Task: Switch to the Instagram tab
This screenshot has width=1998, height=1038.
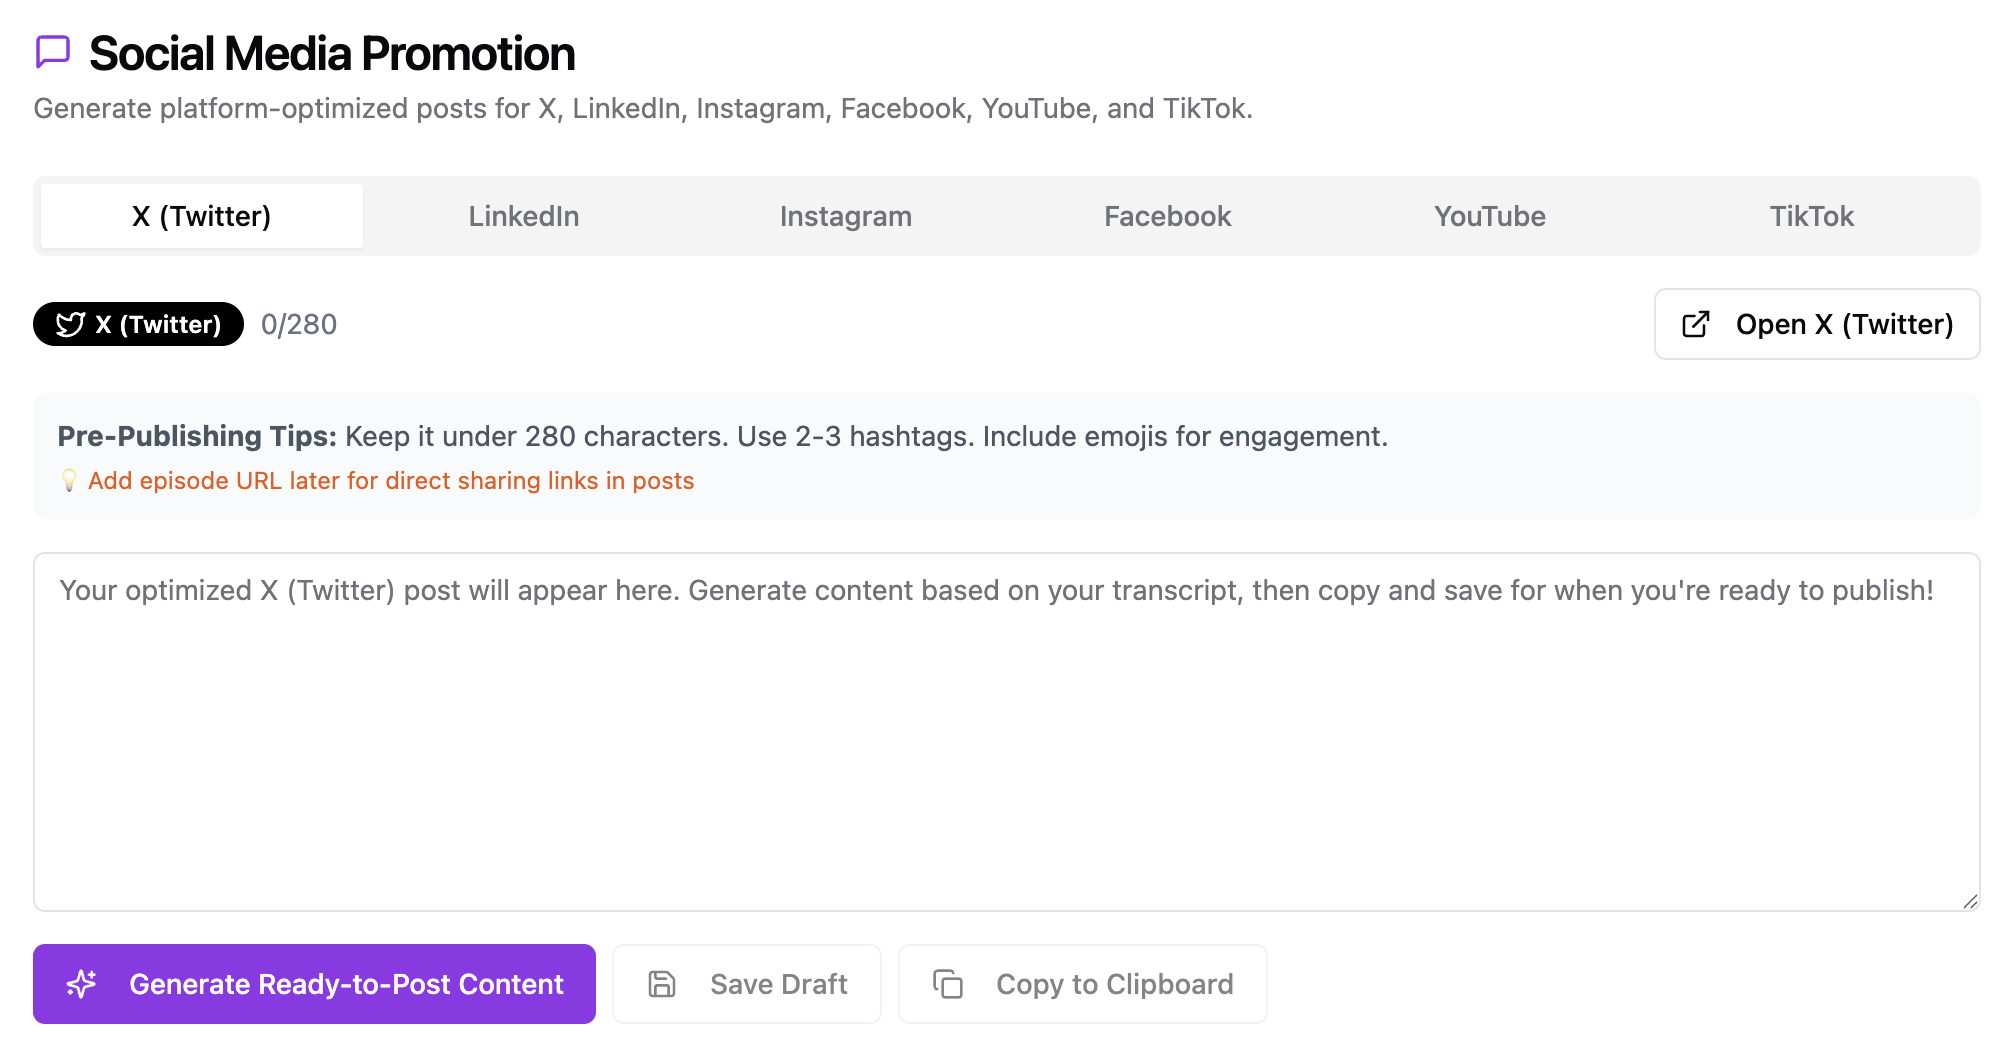Action: 846,216
